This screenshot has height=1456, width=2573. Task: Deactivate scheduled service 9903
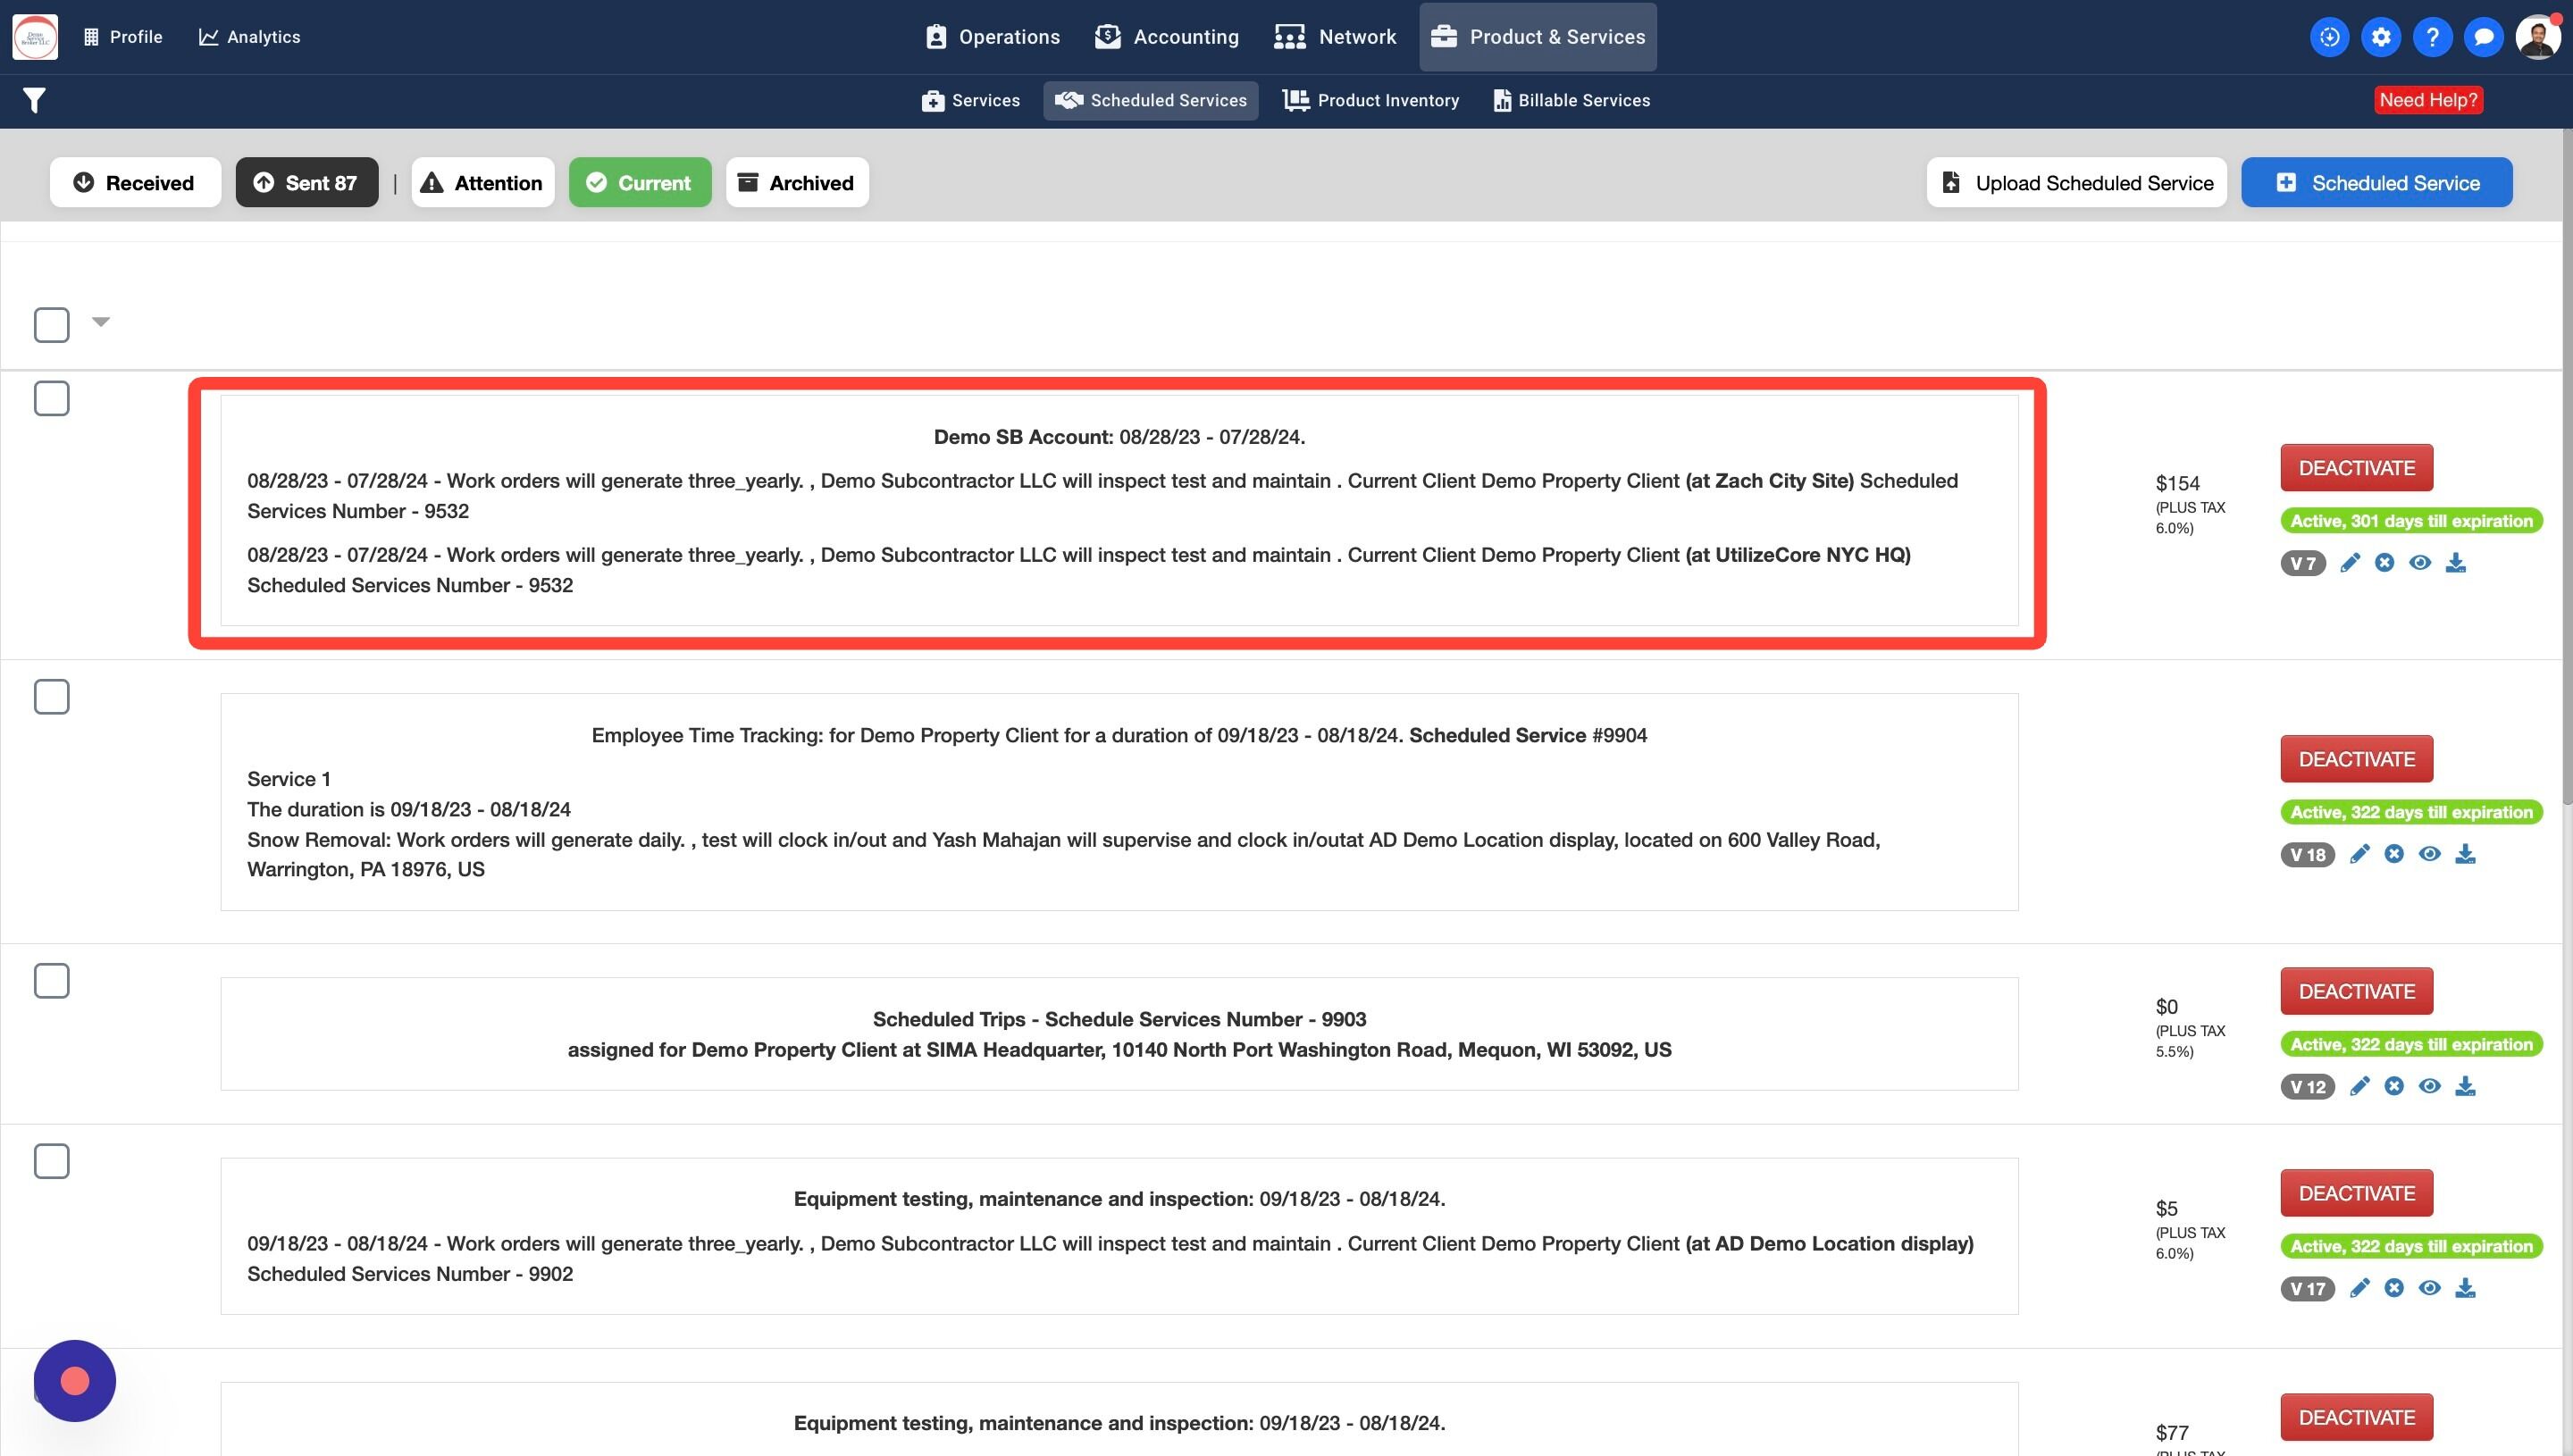2356,991
